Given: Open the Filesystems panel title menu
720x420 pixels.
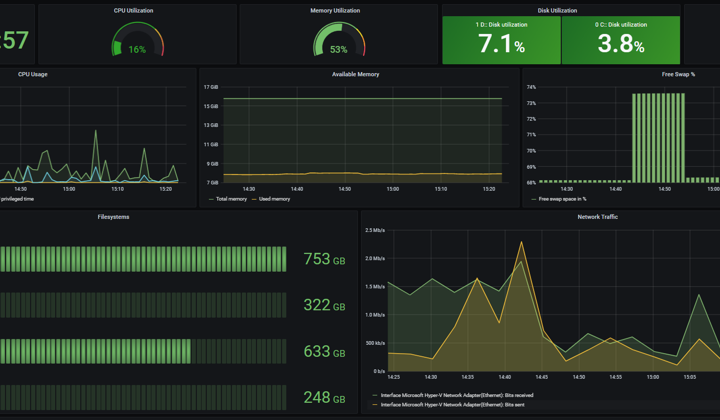Looking at the screenshot, I should [x=113, y=217].
